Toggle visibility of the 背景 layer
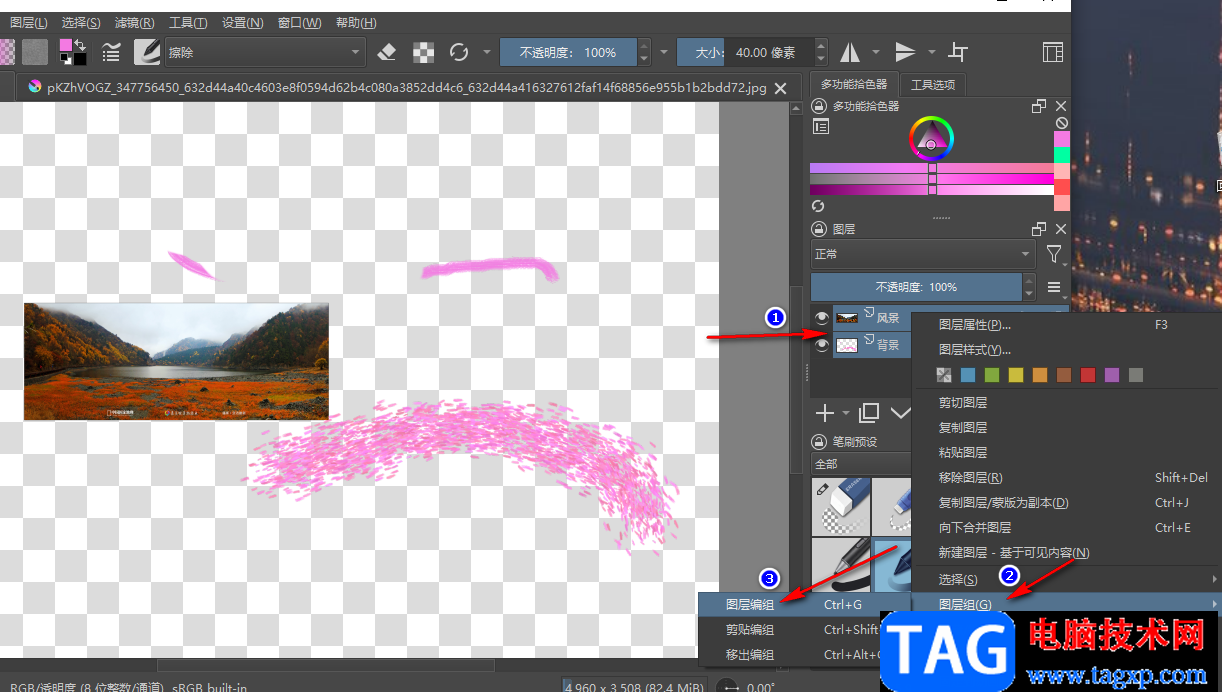Screen dimensions: 1222x692 pos(822,345)
